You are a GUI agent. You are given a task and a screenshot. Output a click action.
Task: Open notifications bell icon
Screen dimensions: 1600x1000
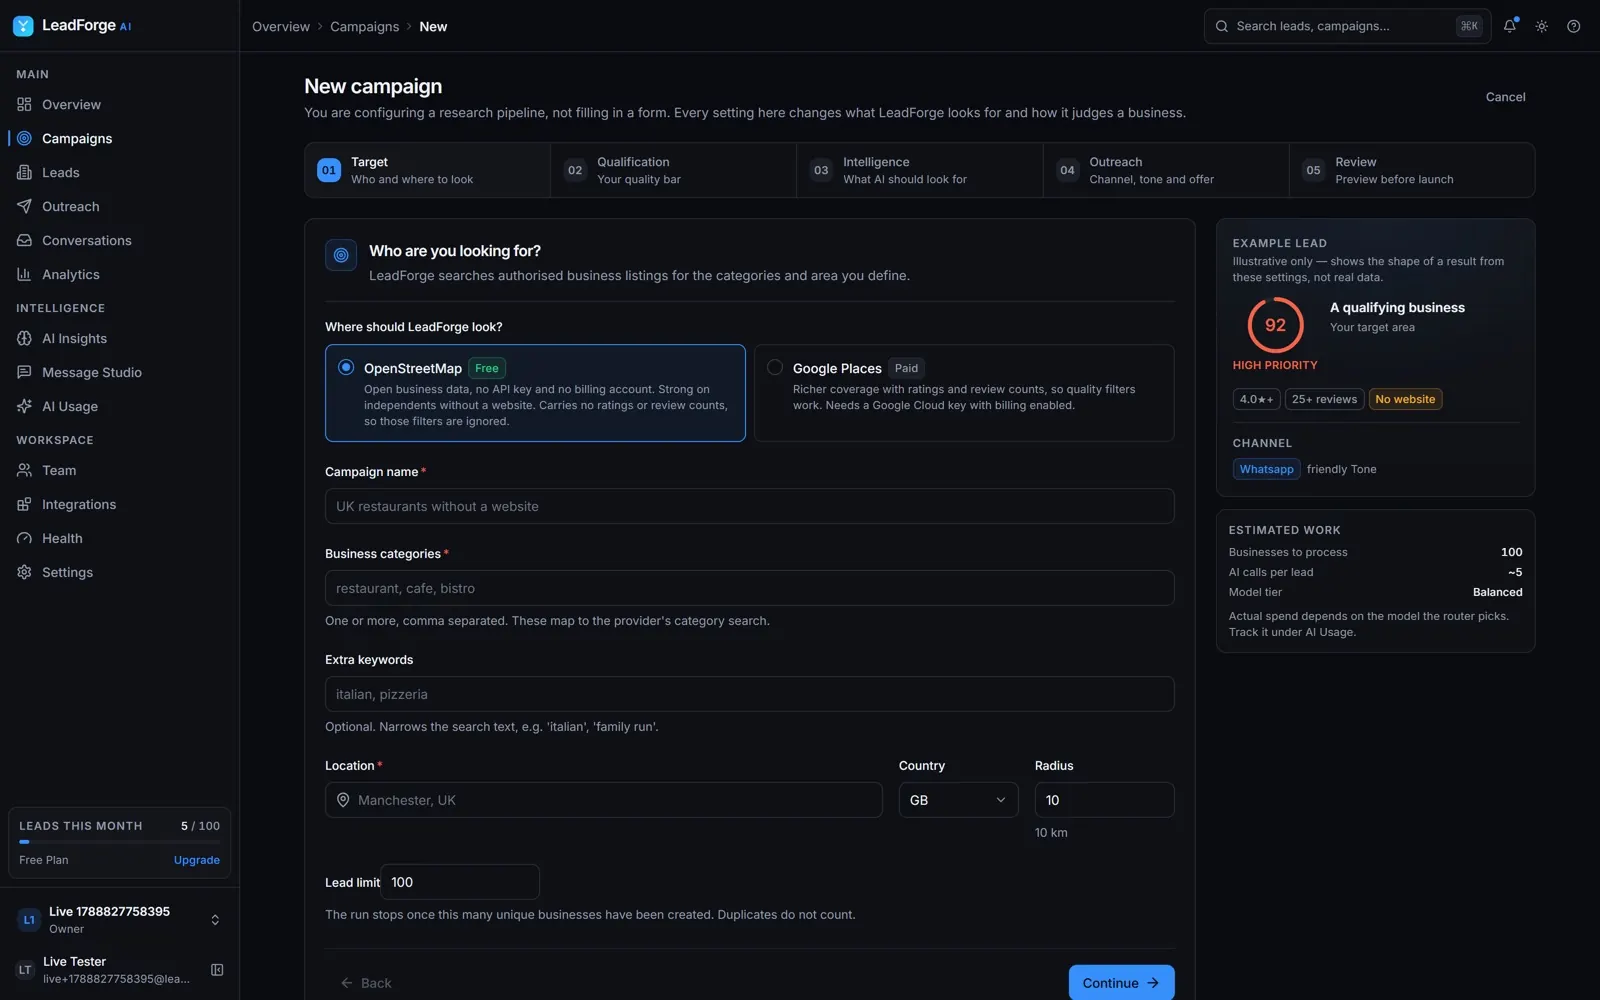[x=1510, y=26]
